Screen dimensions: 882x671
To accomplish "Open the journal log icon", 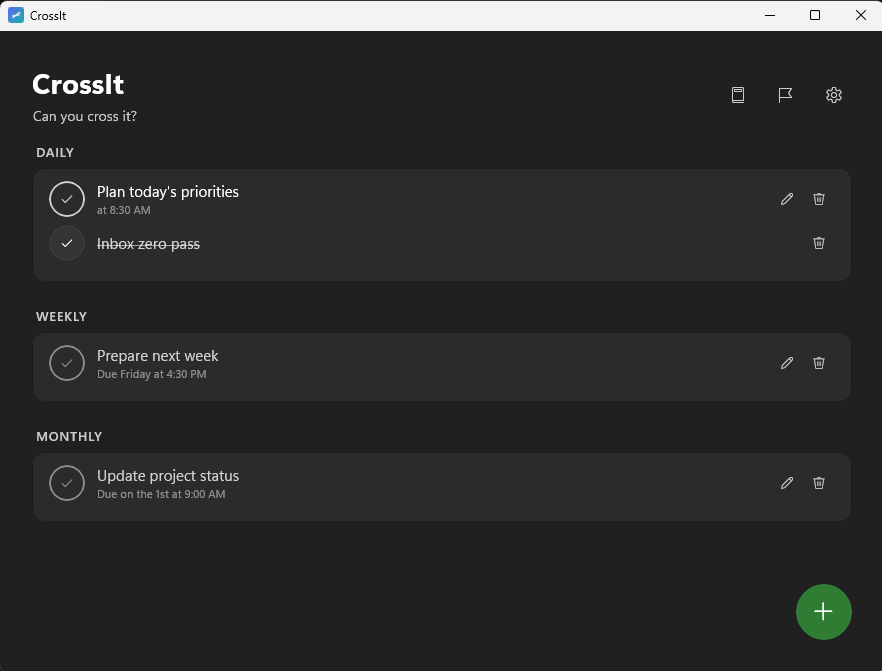I will click(x=737, y=95).
